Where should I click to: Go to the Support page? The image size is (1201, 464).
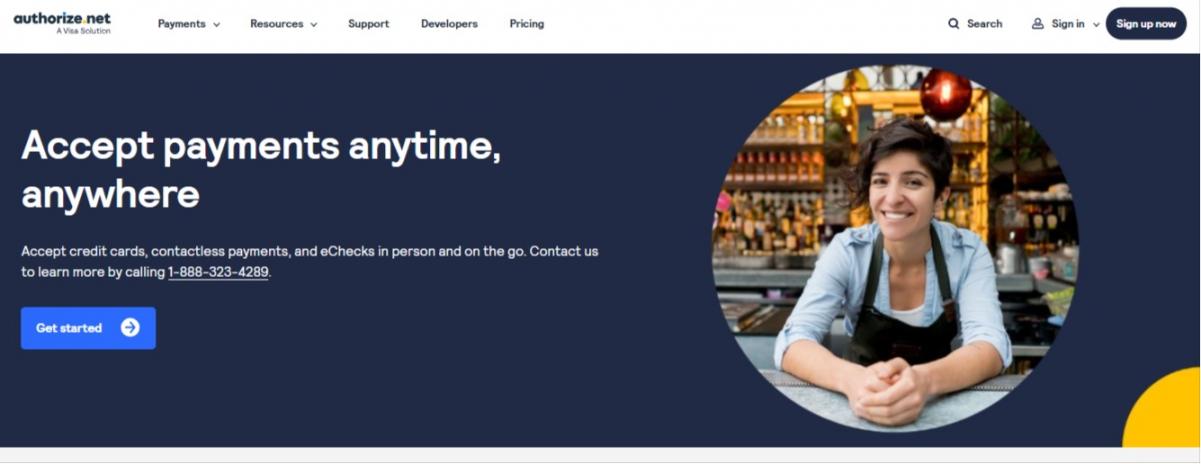click(x=369, y=24)
